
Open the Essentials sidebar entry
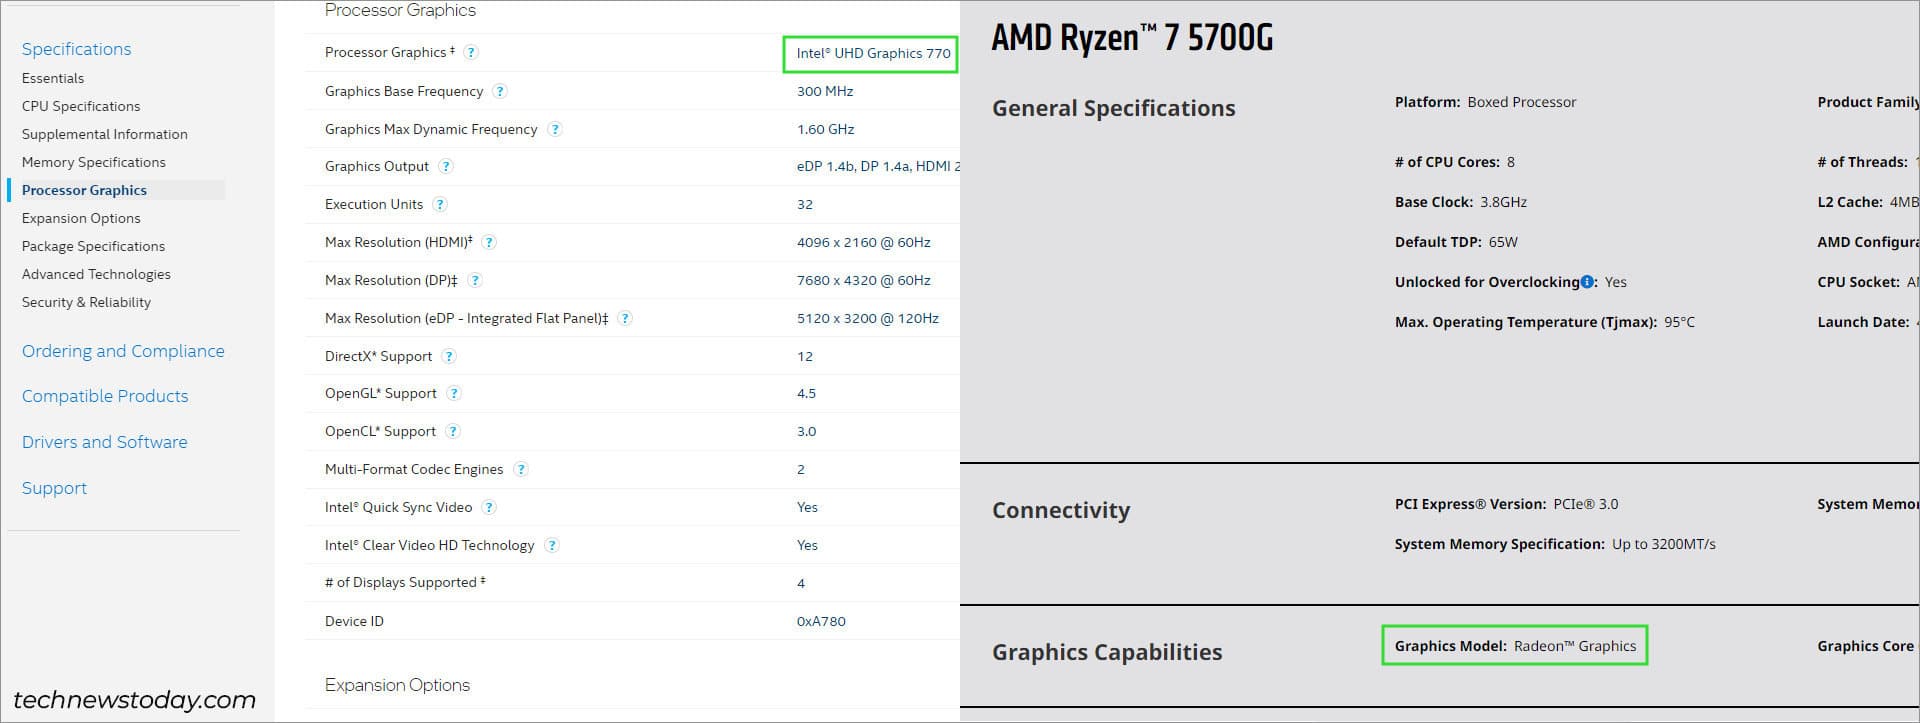53,78
